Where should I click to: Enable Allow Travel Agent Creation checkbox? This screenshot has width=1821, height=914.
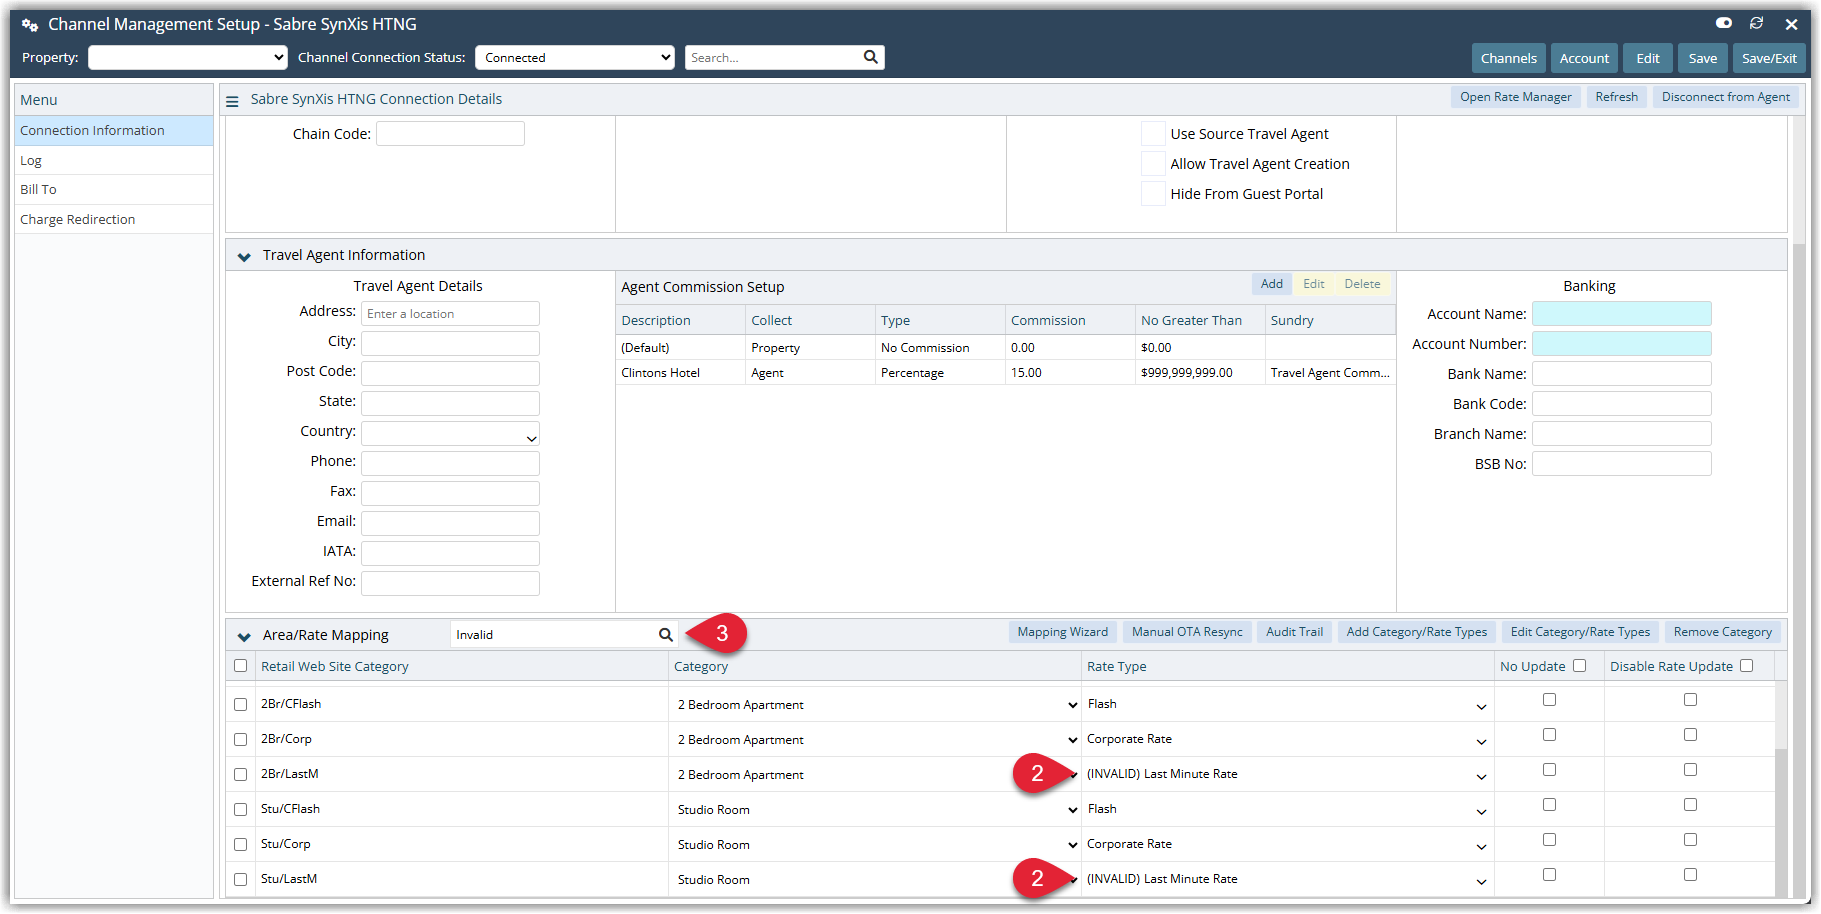click(1153, 164)
